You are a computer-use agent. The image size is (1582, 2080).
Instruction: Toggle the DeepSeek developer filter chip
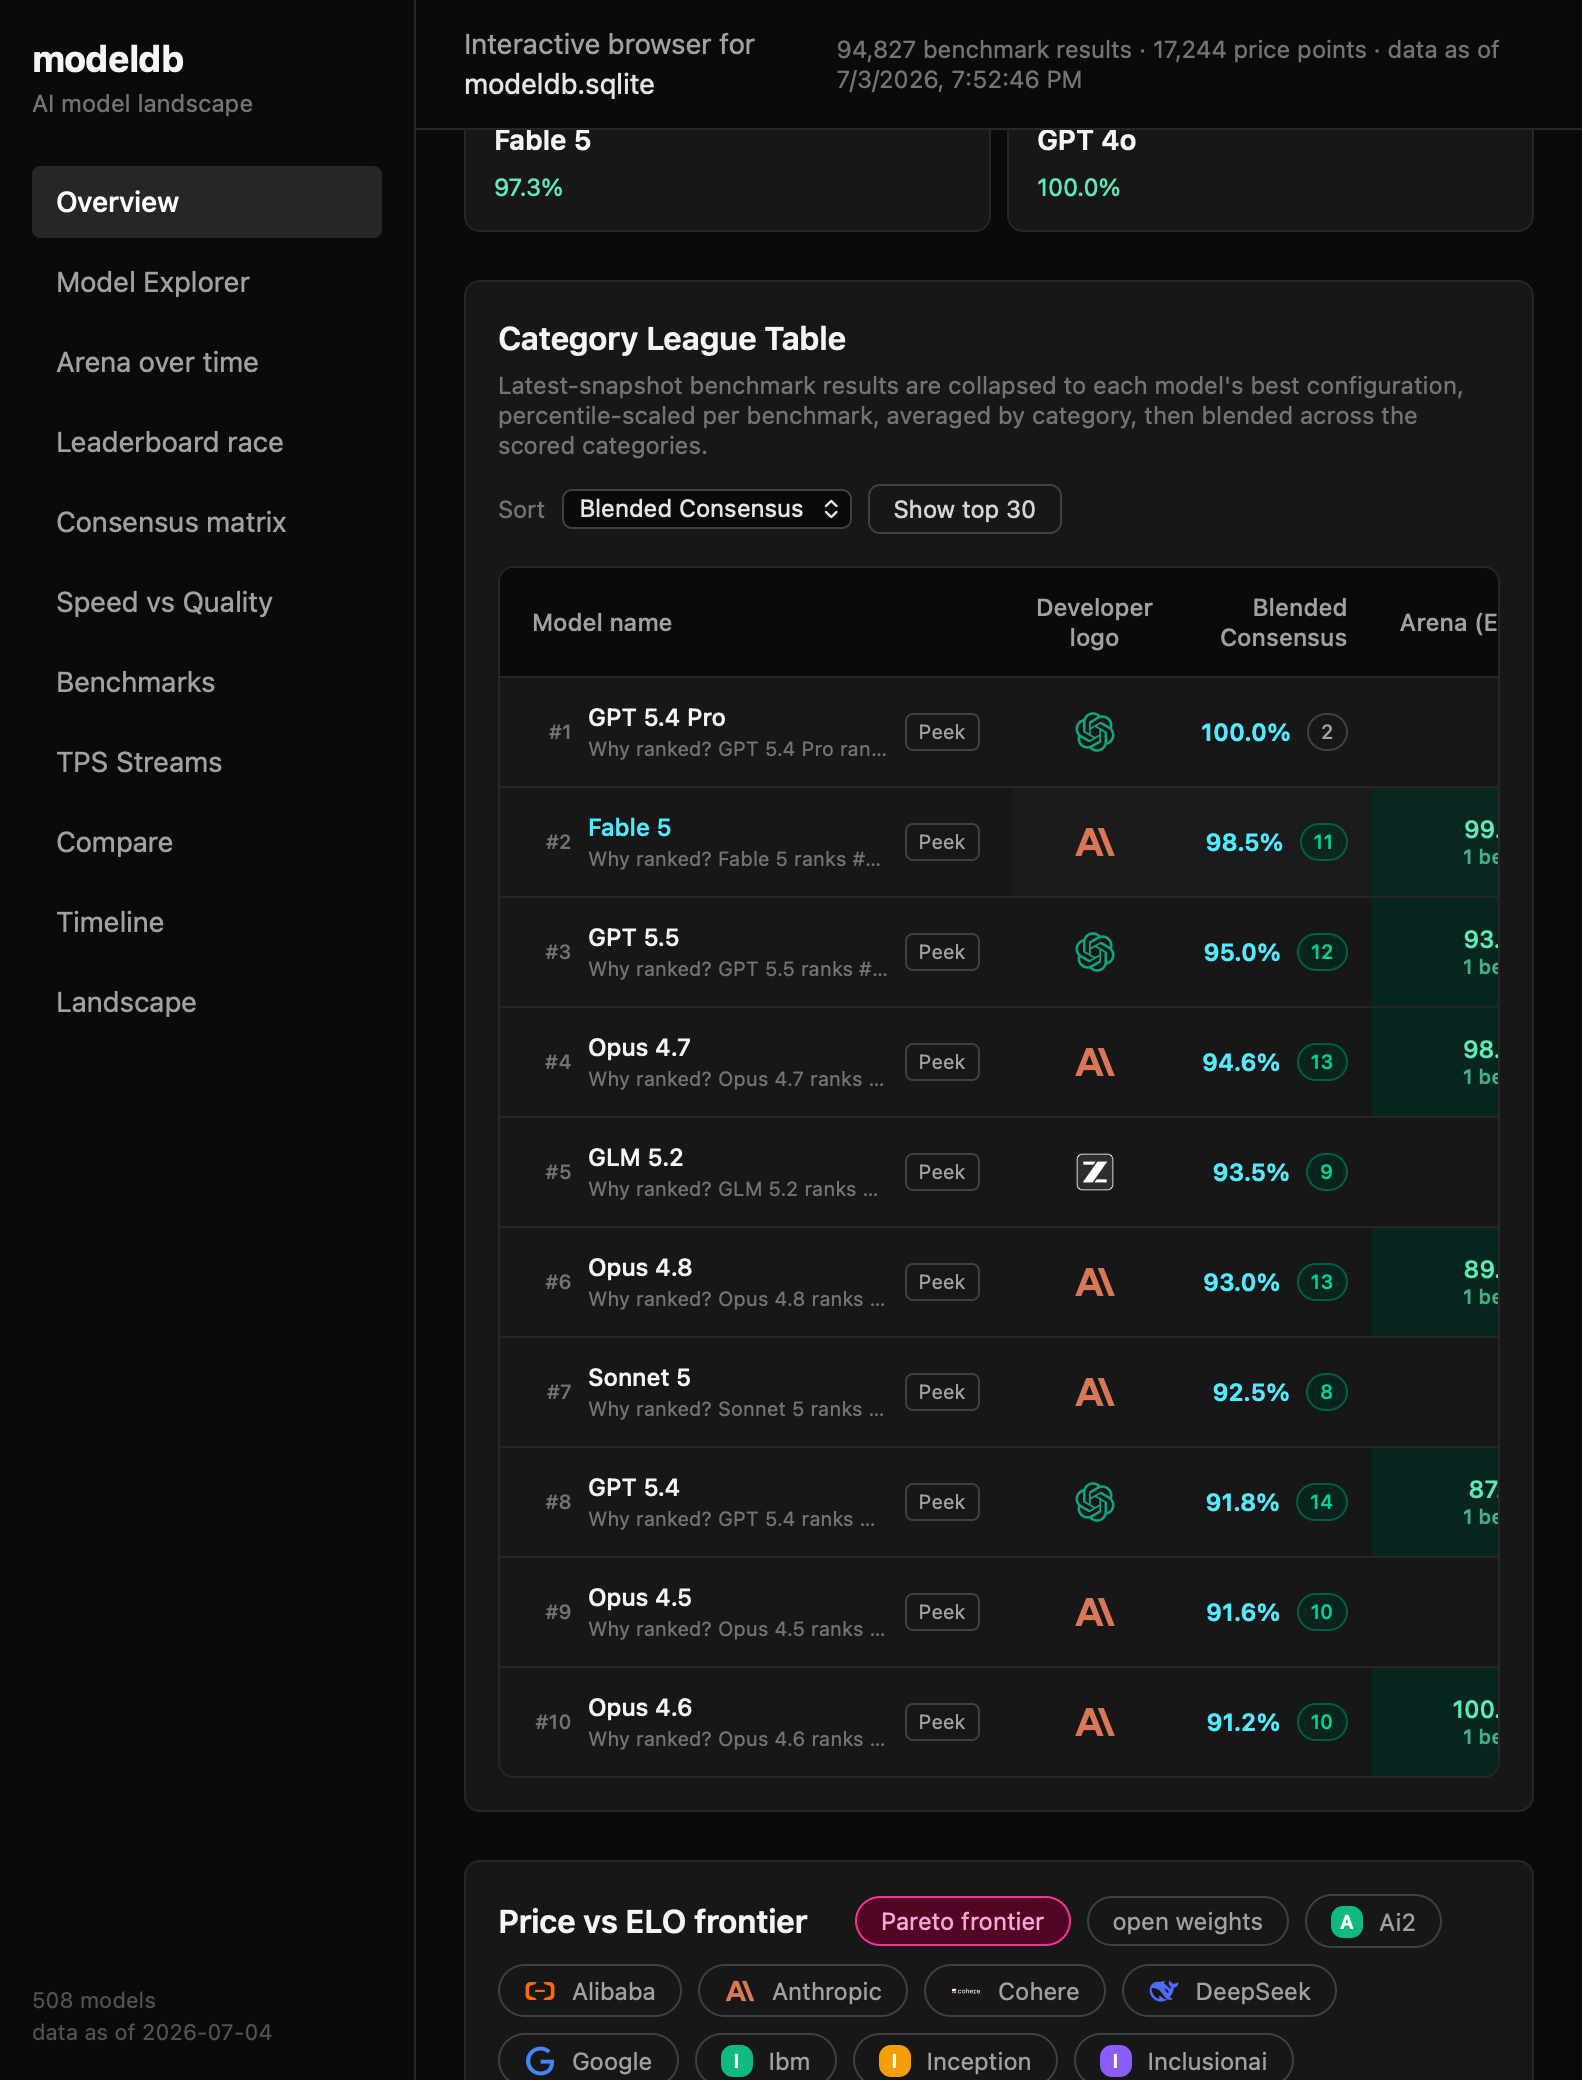1229,1991
